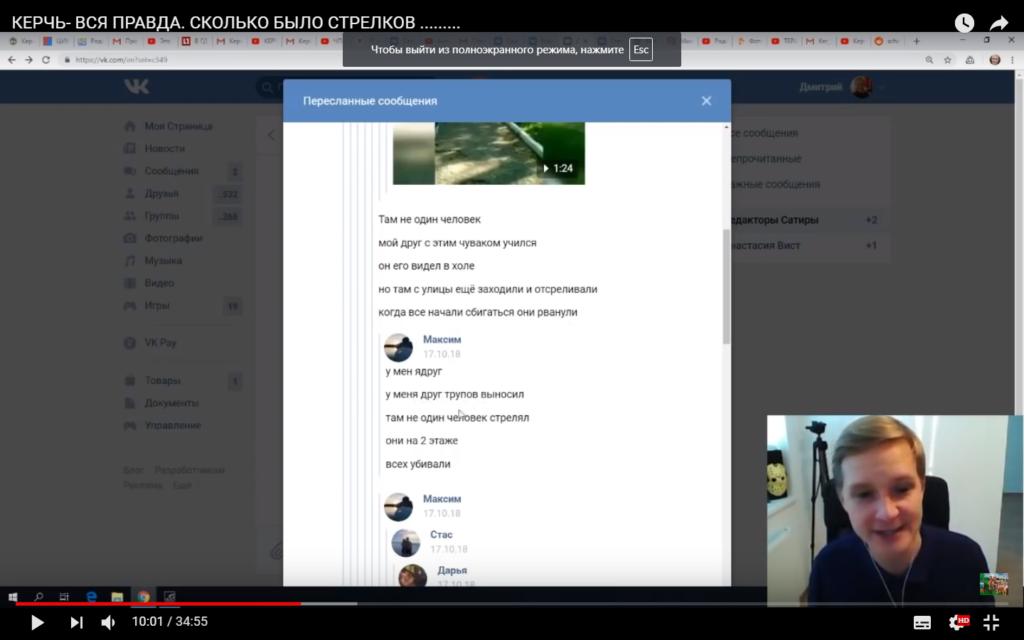
Task: Click the Share arrow icon
Action: click(x=999, y=22)
